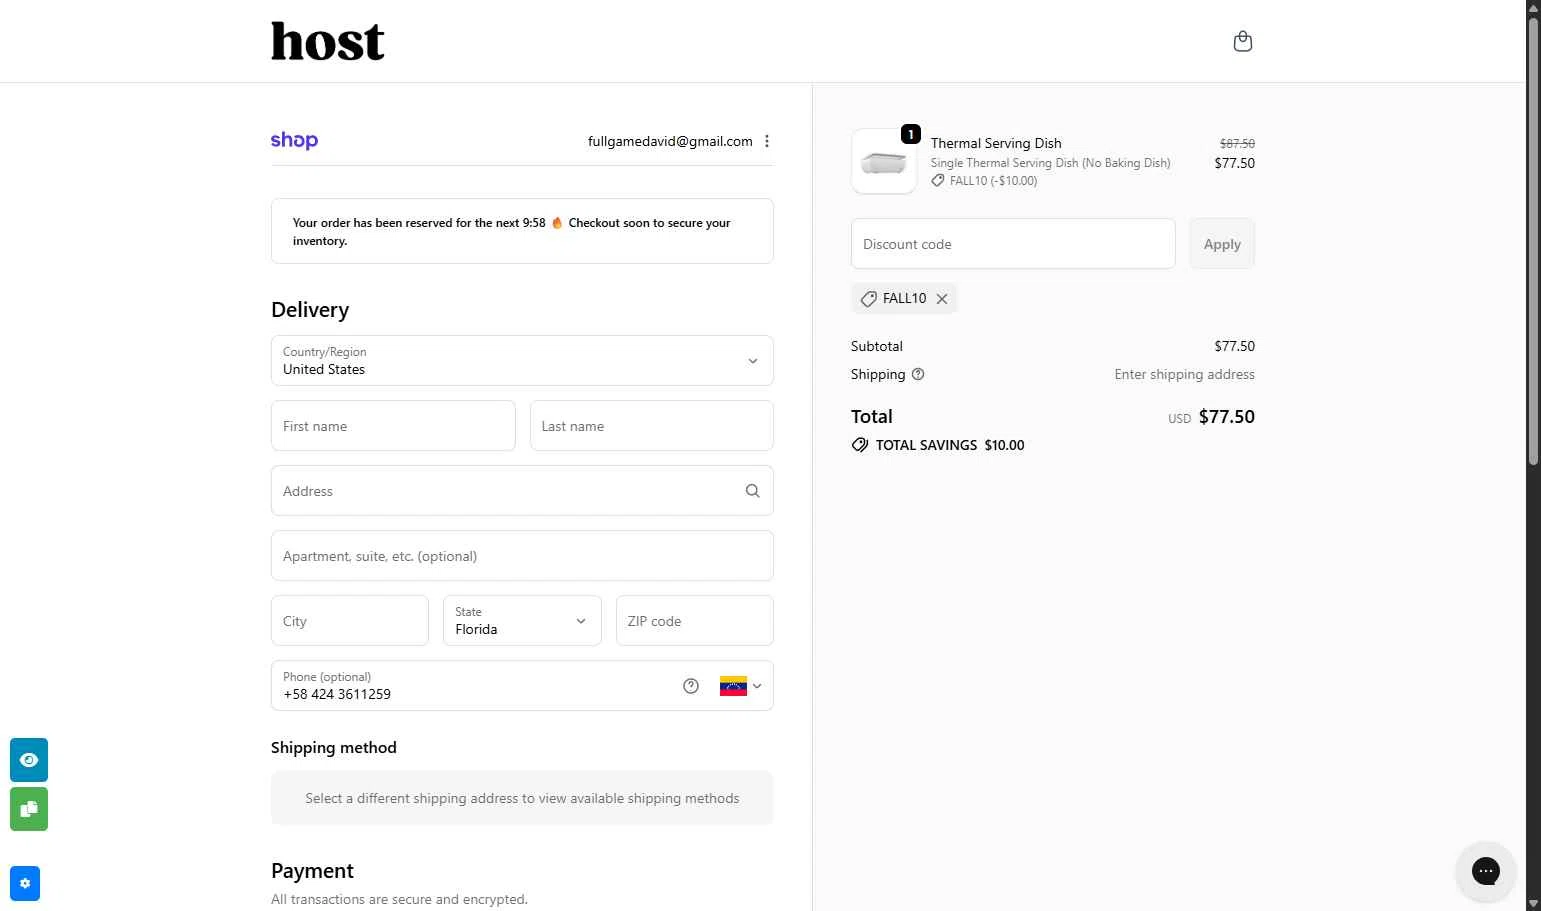Click the page vertical scrollbar
Viewport: 1541px width, 911px height.
[x=1533, y=240]
